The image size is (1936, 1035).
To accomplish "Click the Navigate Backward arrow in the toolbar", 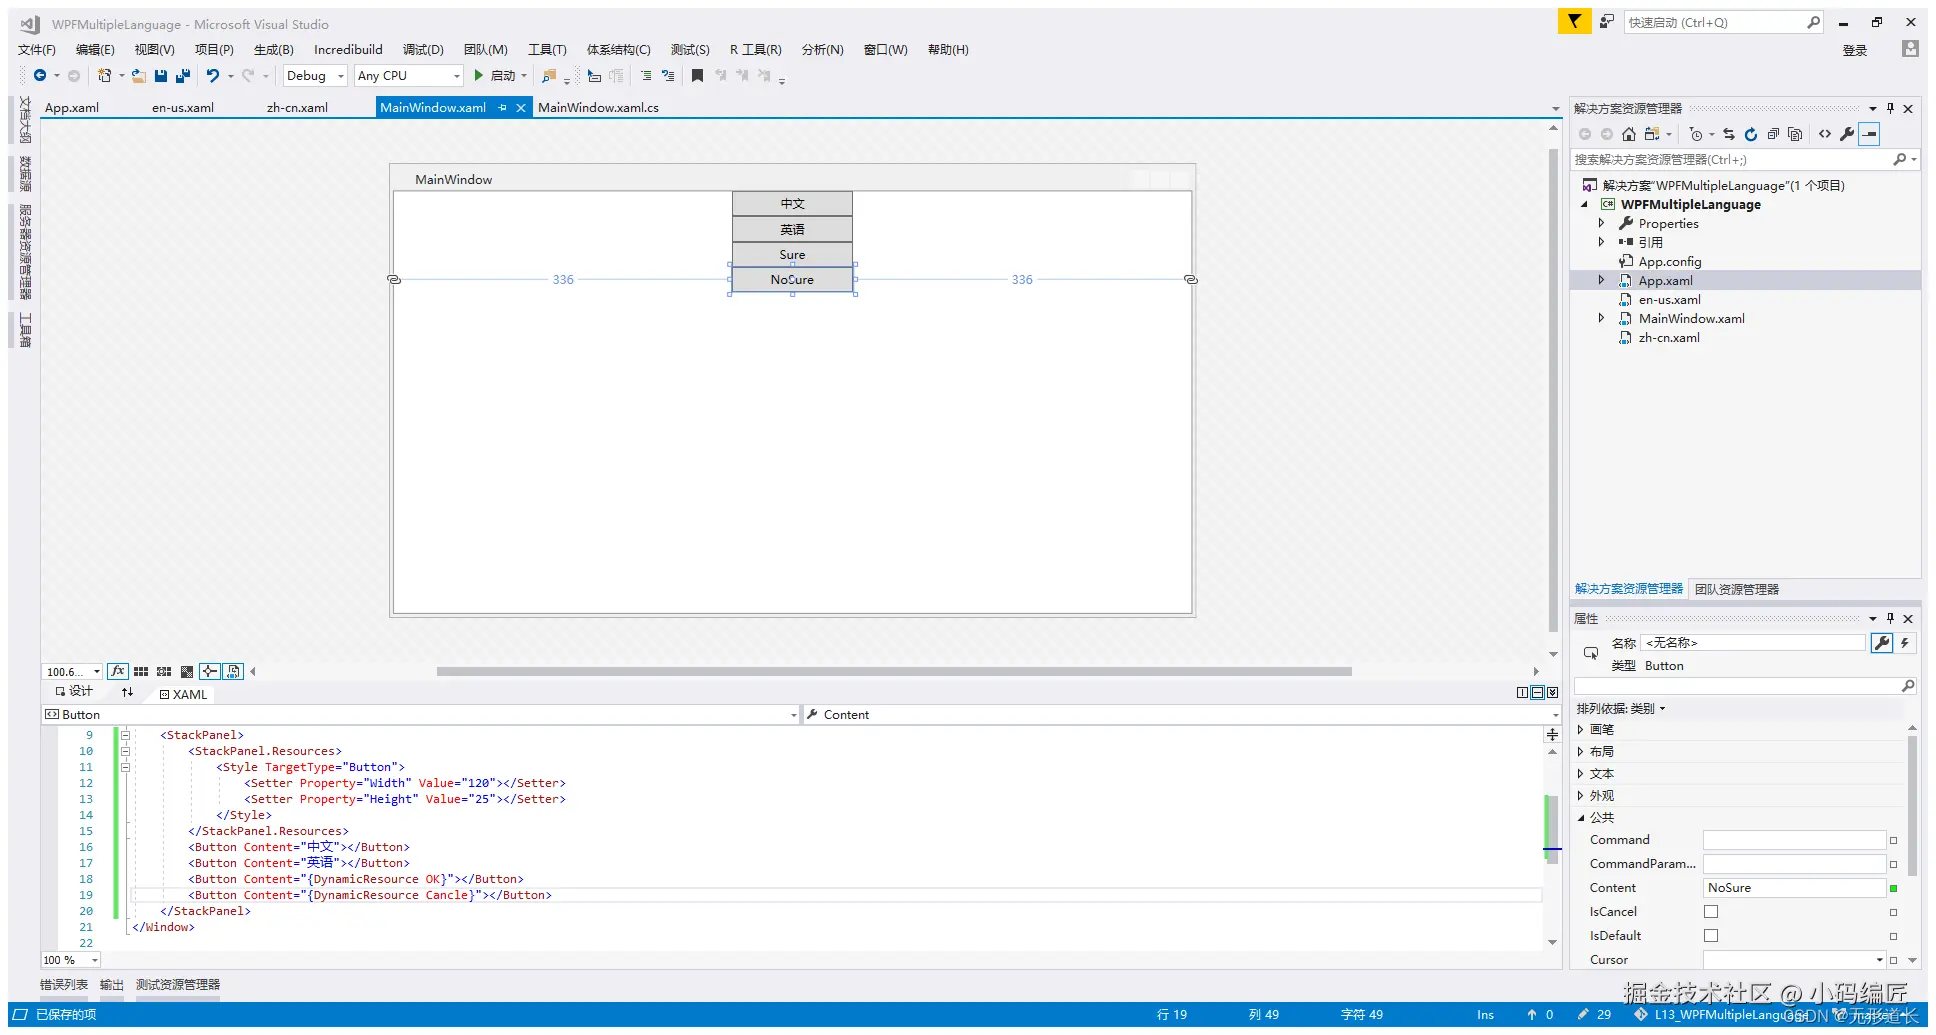I will pyautogui.click(x=40, y=76).
